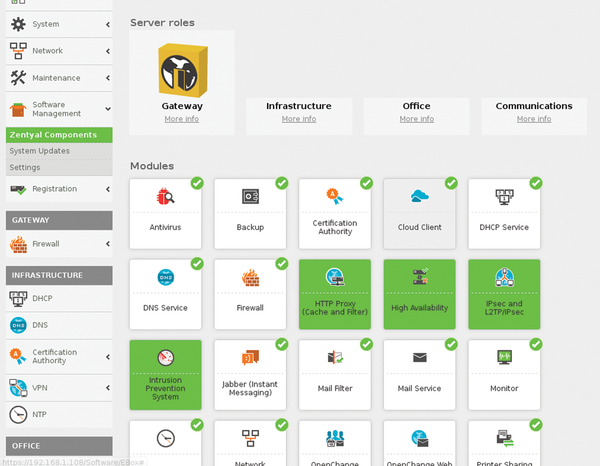Toggle the Monitor module checkmark

536,344
